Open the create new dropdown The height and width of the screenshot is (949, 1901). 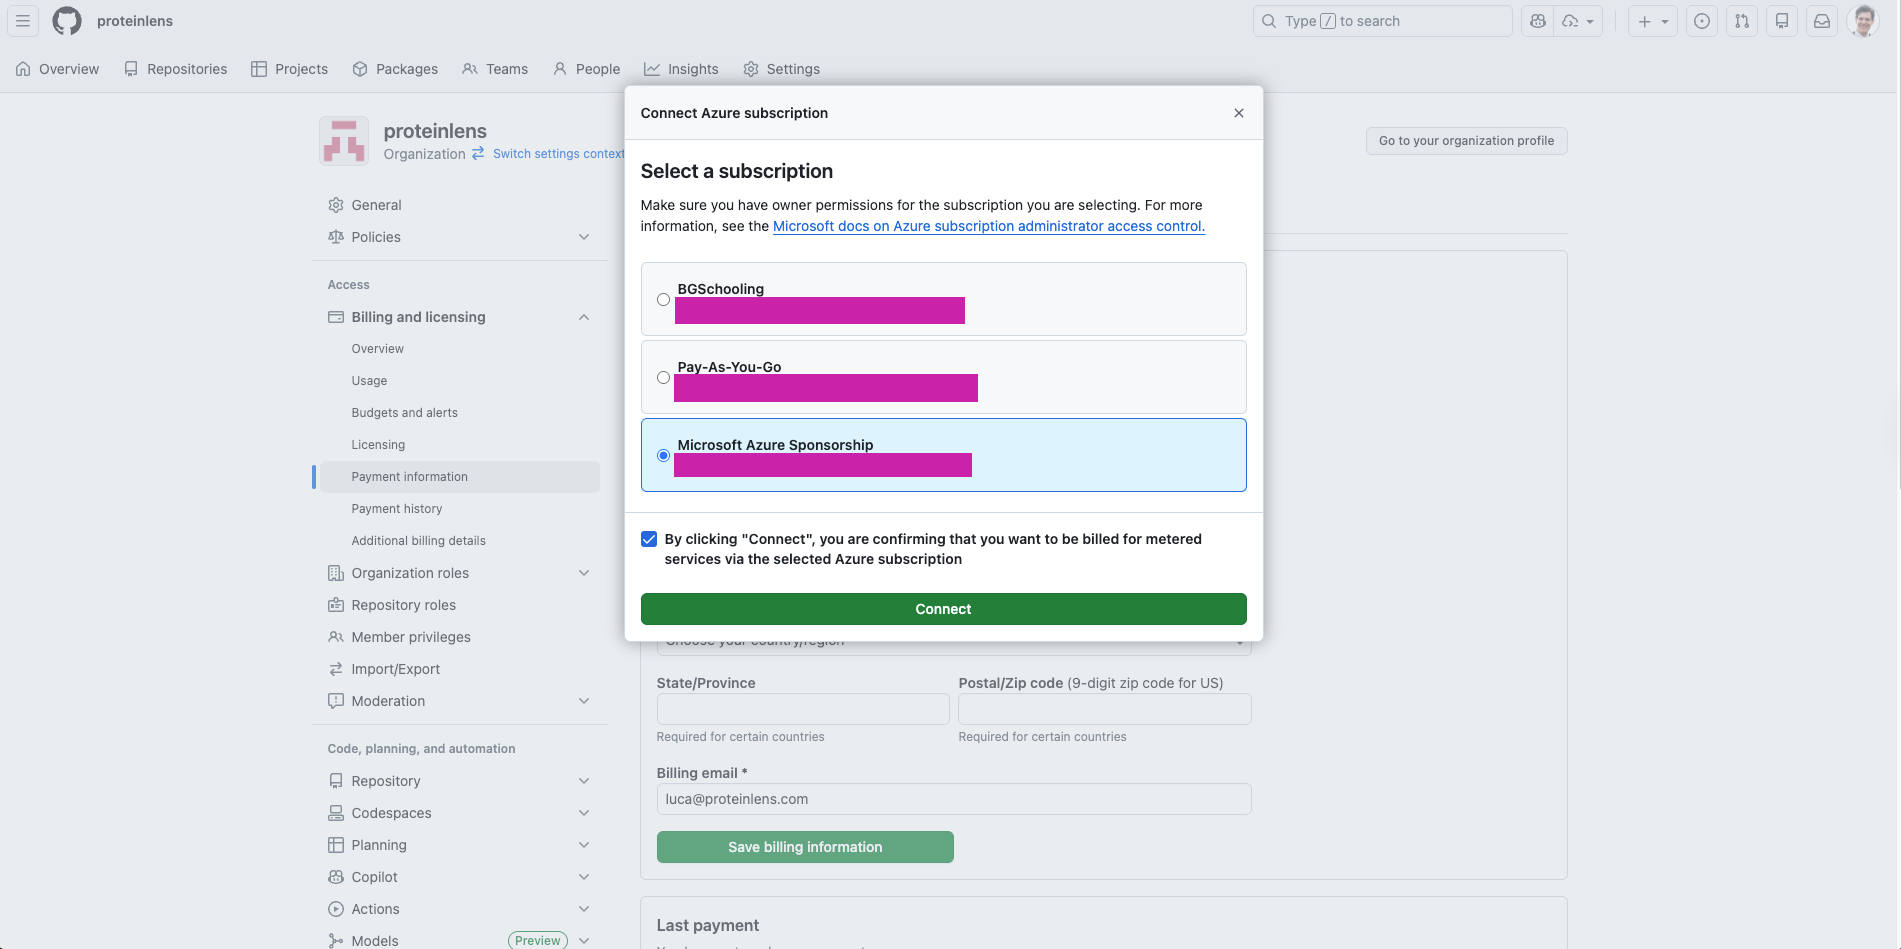coord(1652,20)
